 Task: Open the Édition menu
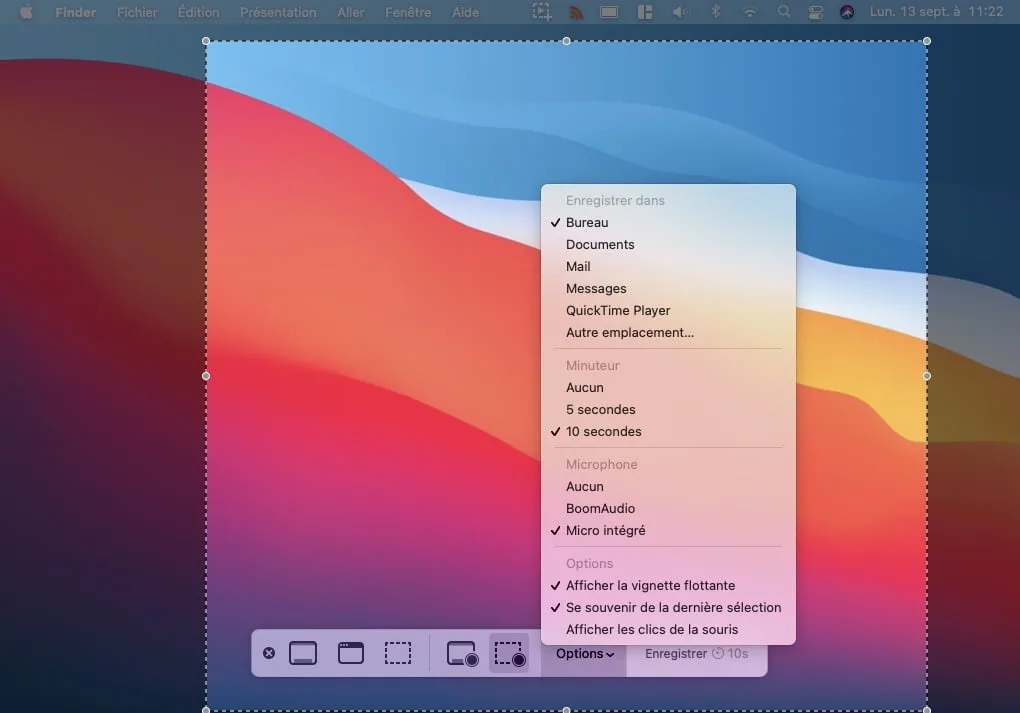pyautogui.click(x=198, y=12)
